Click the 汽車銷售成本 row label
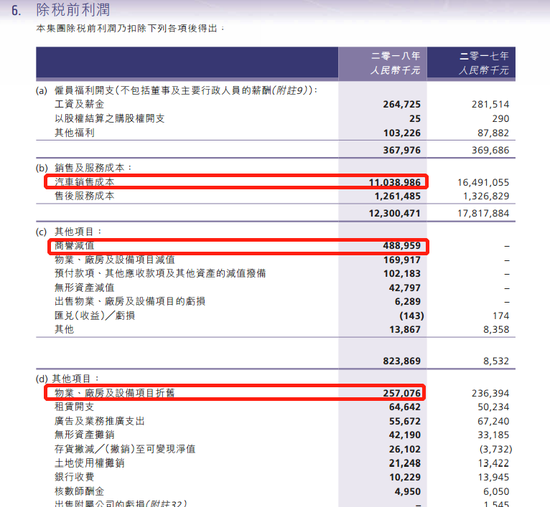This screenshot has width=550, height=507. click(84, 182)
